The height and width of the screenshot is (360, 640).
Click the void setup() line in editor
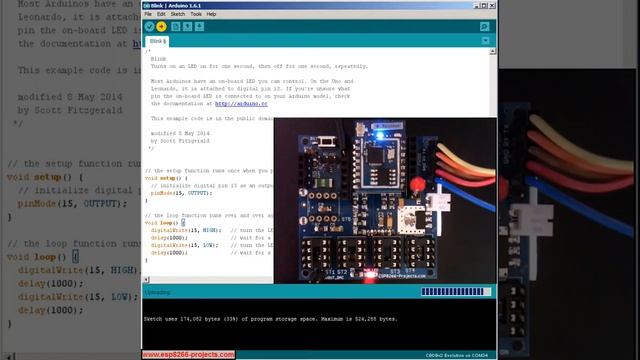(166, 178)
